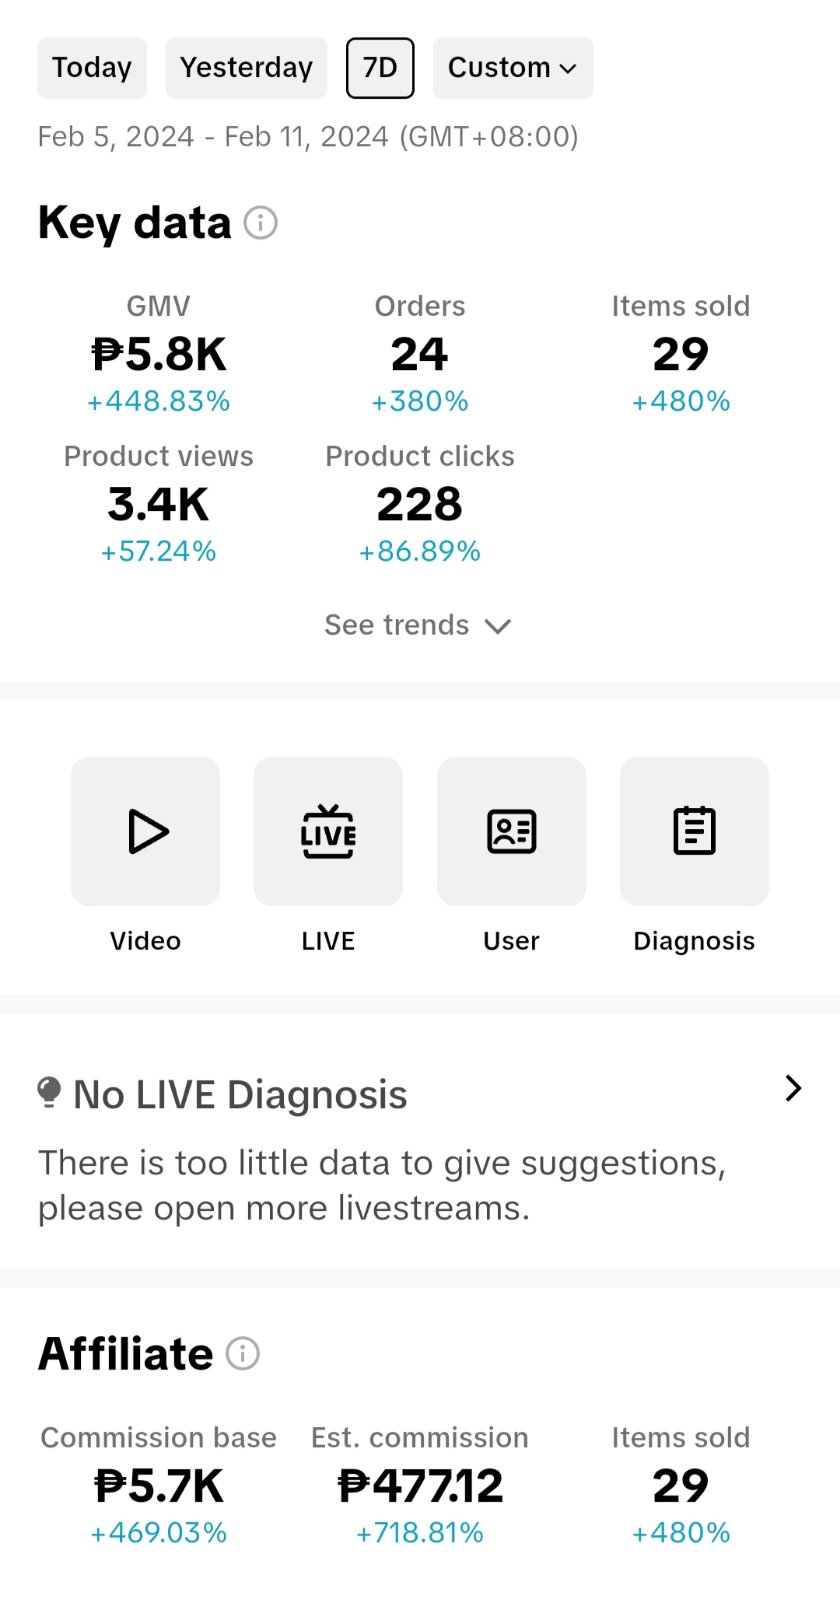Tap the info icon beside Affiliate
The width and height of the screenshot is (840, 1599).
pos(243,1353)
